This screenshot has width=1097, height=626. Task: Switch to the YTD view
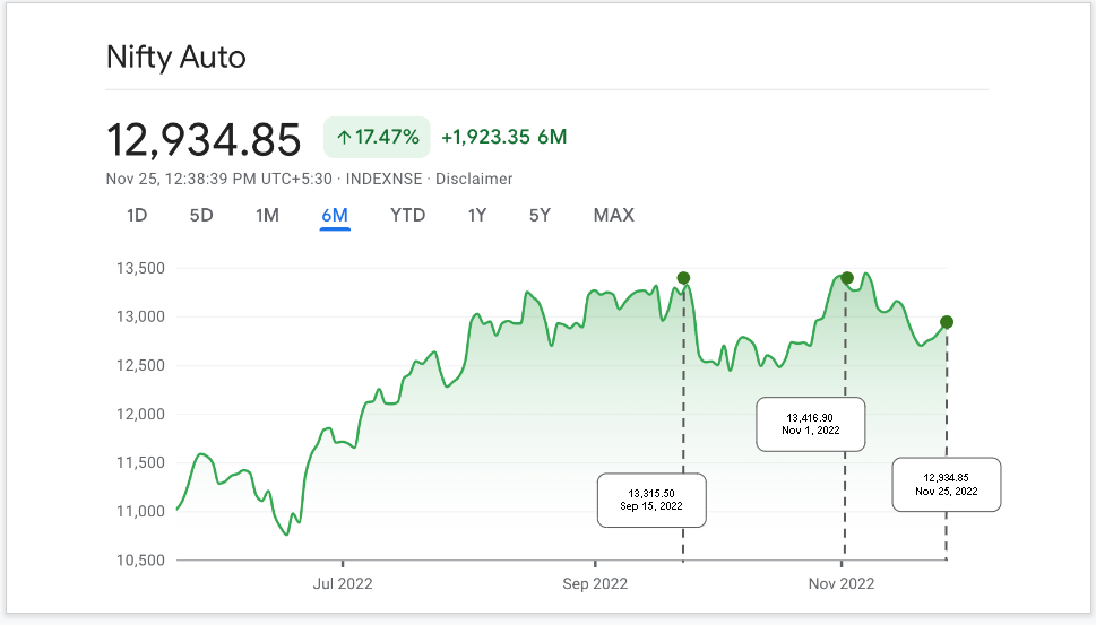click(x=407, y=215)
